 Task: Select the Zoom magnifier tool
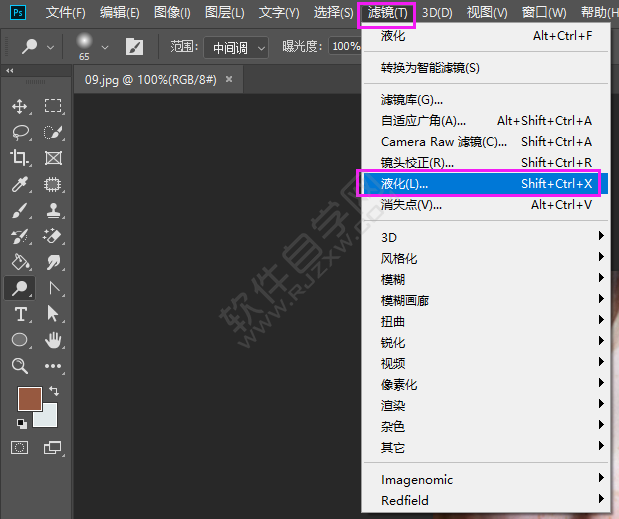point(19,366)
